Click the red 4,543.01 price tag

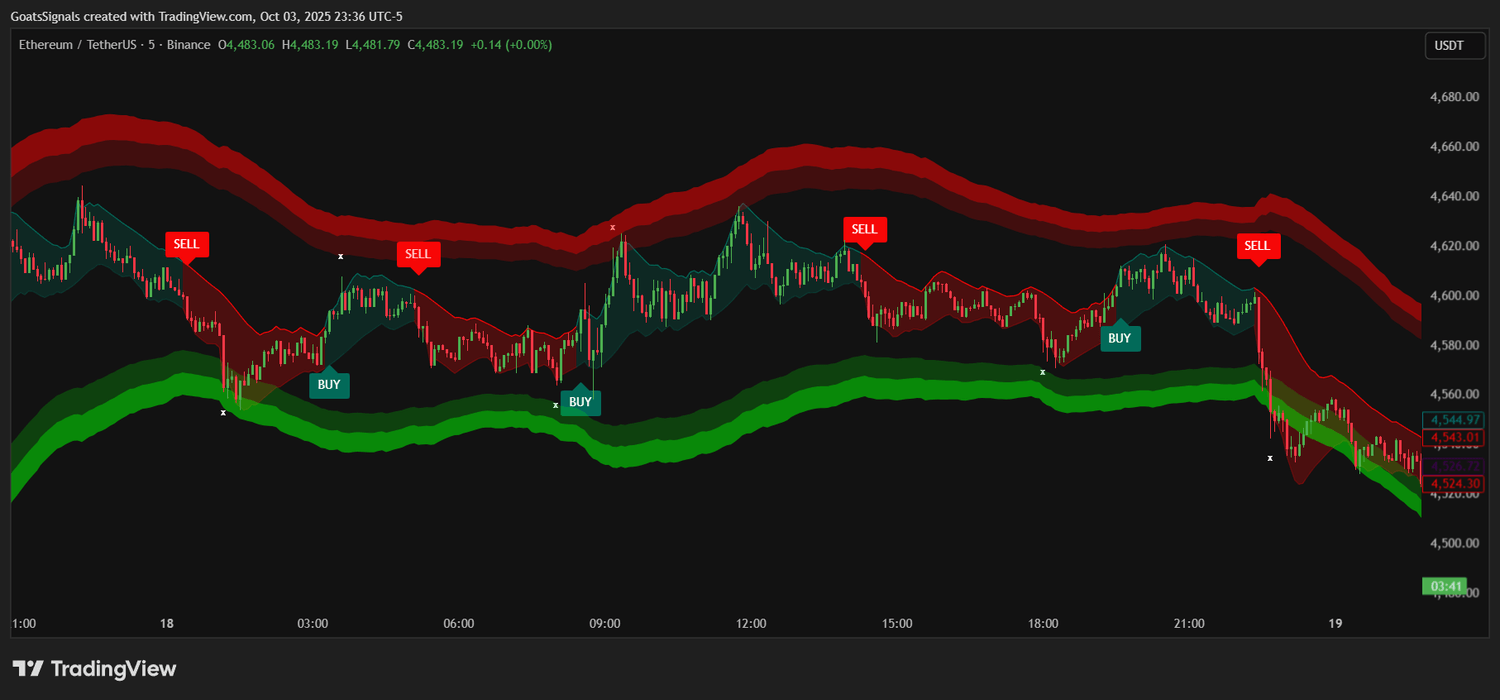pos(1454,437)
